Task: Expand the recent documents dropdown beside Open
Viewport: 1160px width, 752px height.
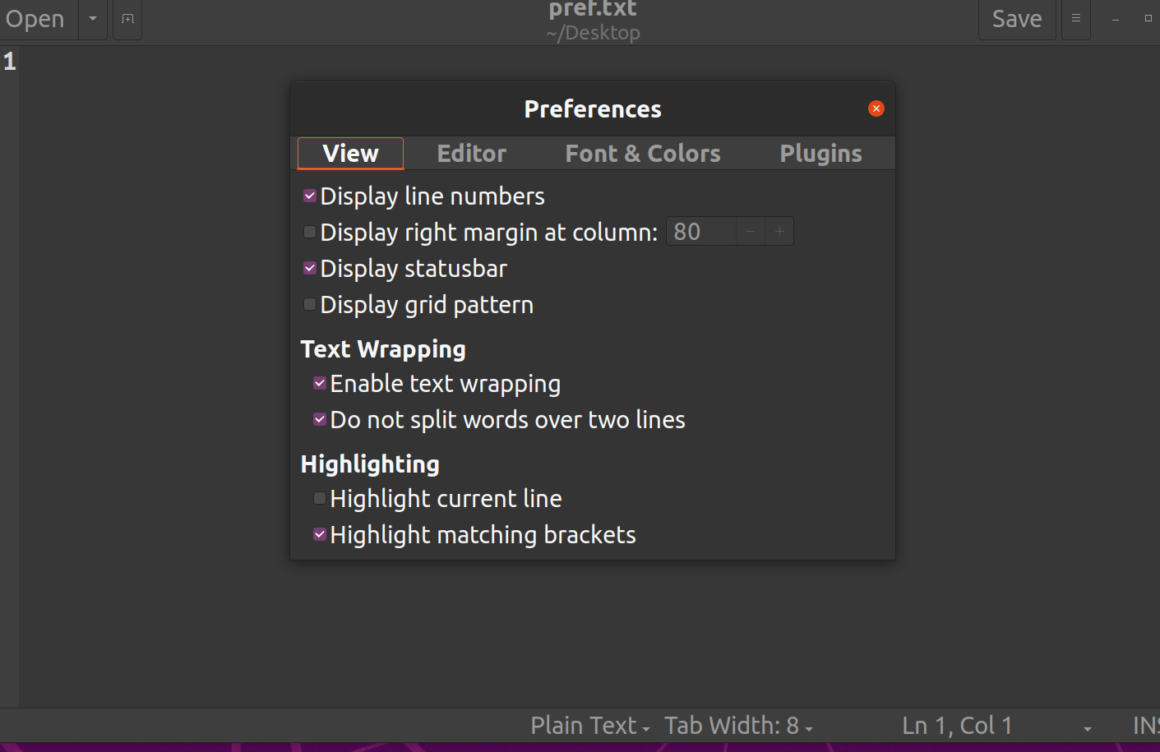Action: click(92, 19)
